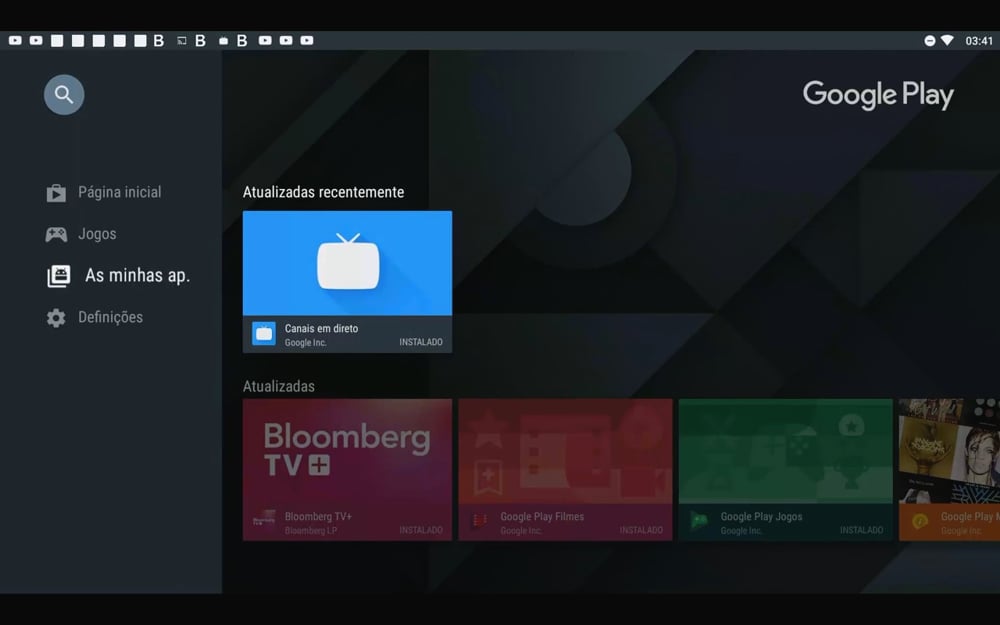The image size is (1000, 625).
Task: Open the partially visible Google Play Music card
Action: tap(949, 469)
